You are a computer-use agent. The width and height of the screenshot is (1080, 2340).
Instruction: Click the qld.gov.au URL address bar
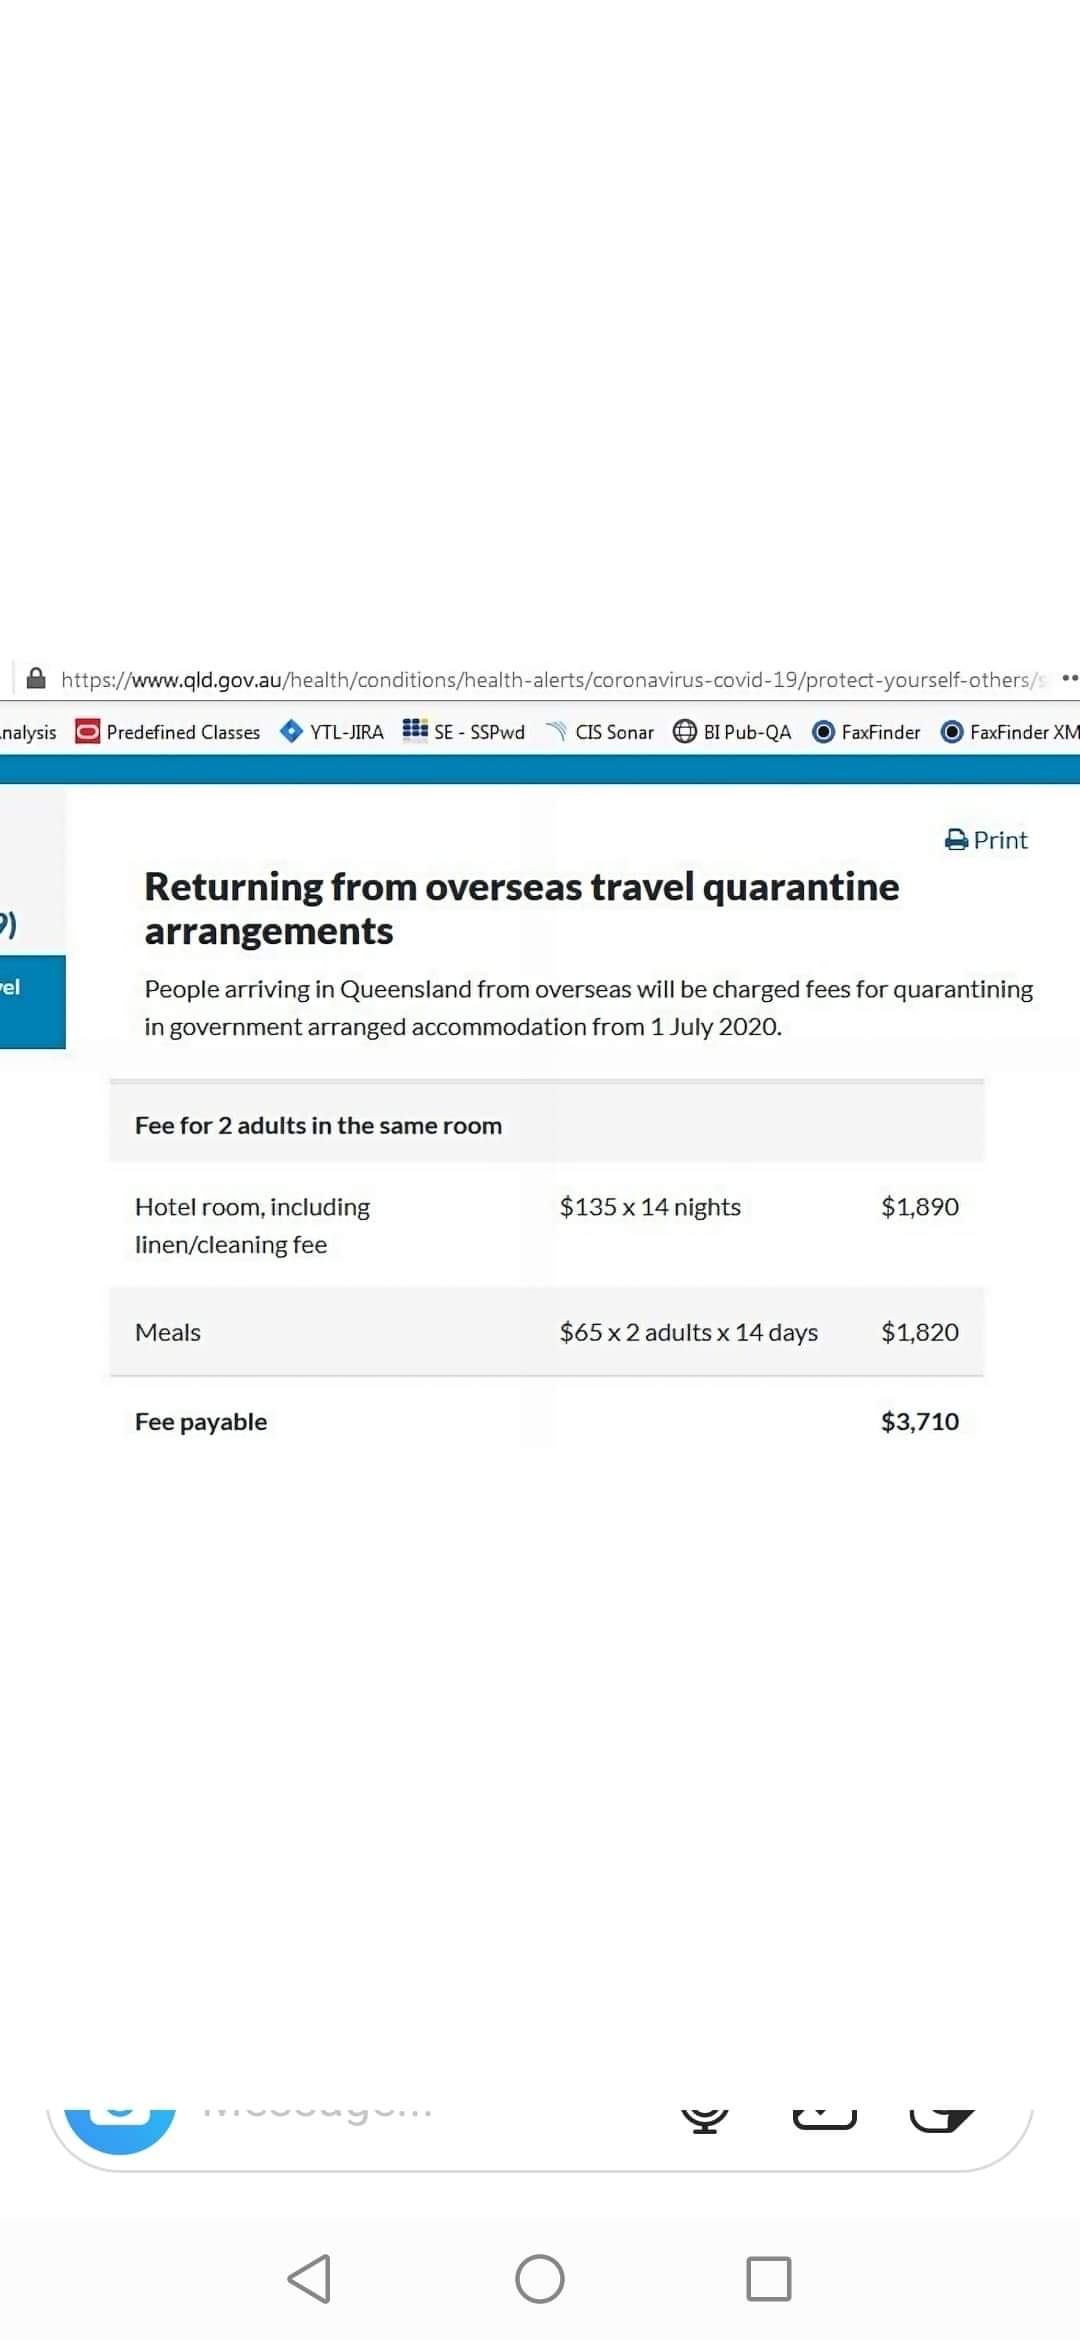[x=545, y=680]
